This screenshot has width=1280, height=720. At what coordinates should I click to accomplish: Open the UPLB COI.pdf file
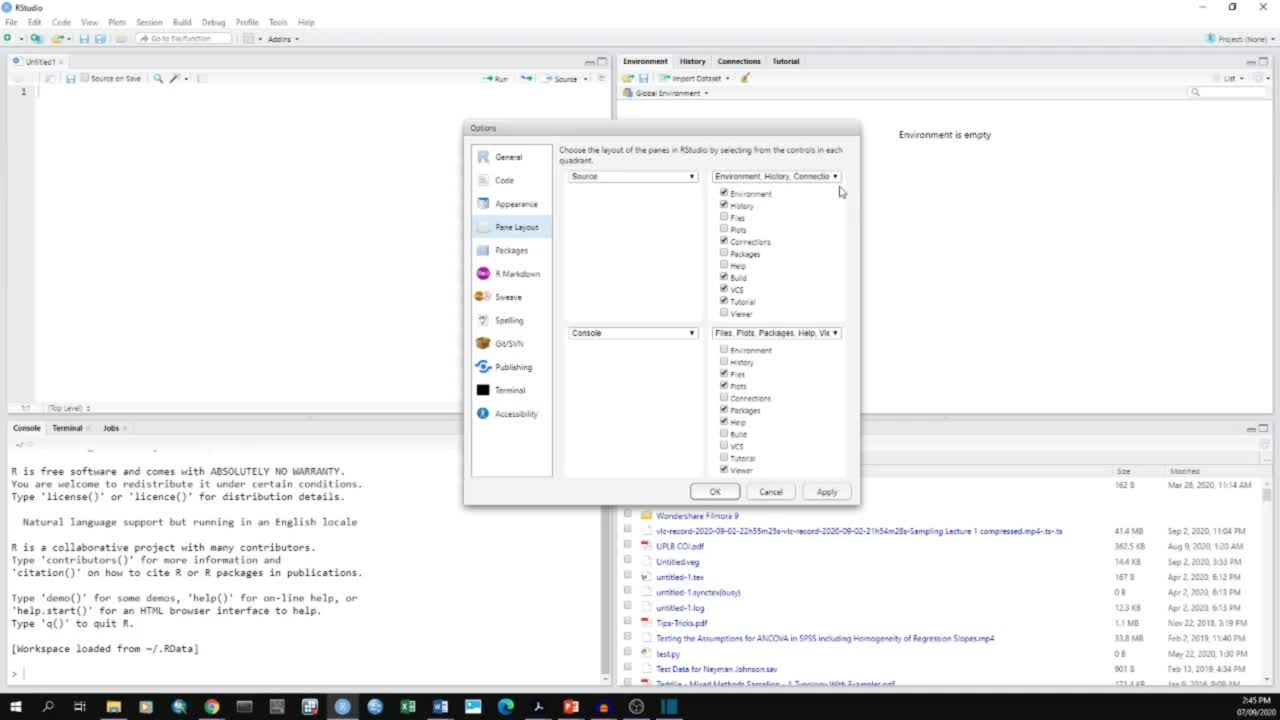[x=679, y=547]
